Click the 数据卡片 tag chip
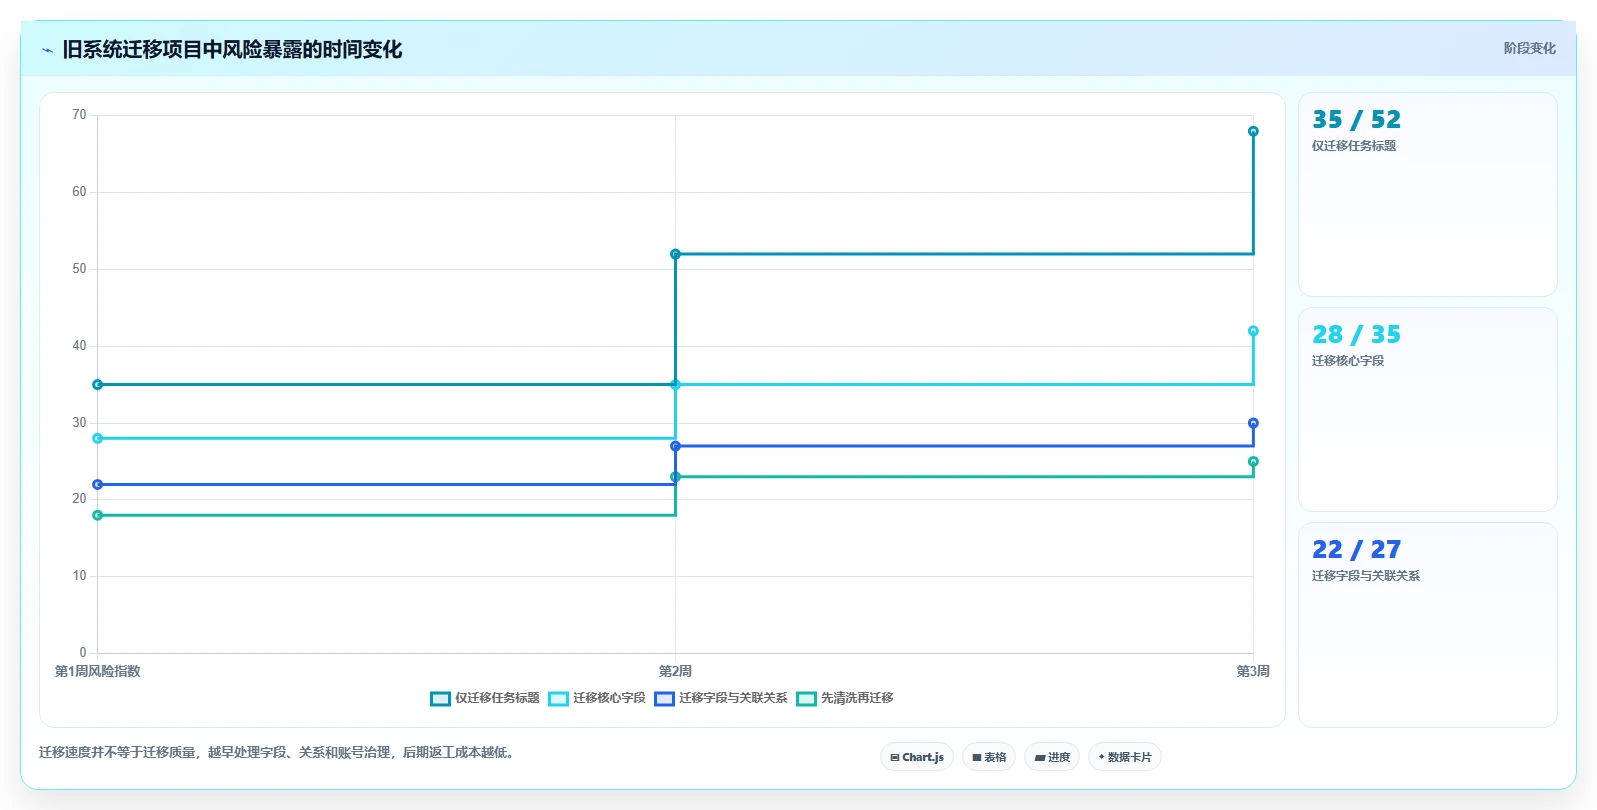1597x810 pixels. click(1125, 757)
